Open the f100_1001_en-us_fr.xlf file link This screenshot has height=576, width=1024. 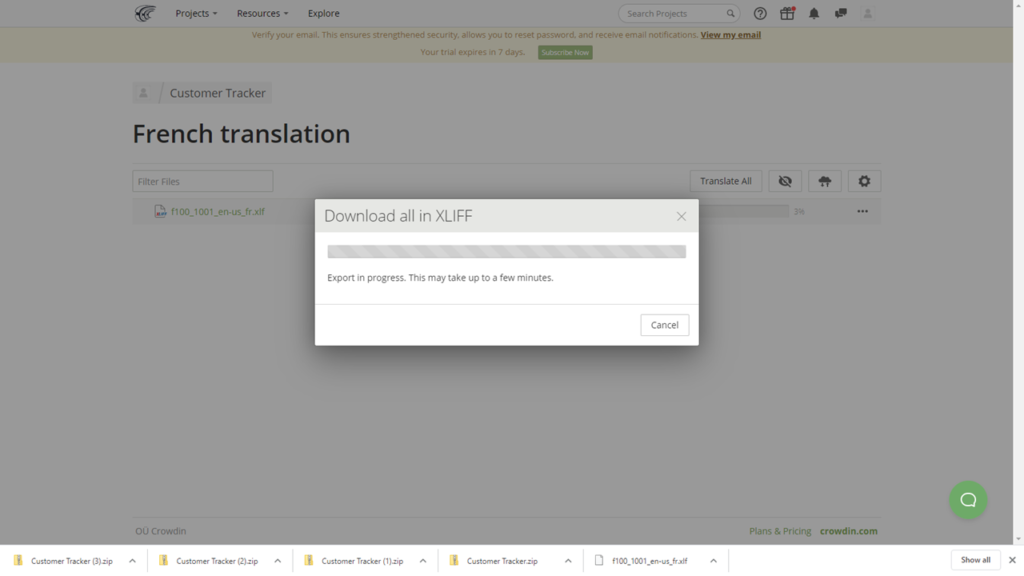217,211
